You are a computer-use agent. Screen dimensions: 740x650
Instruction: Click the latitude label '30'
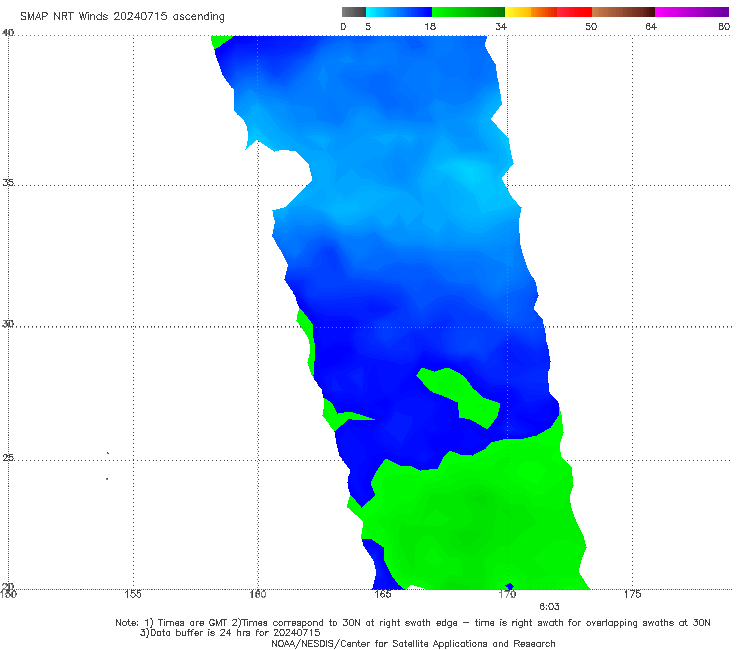click(x=8, y=323)
